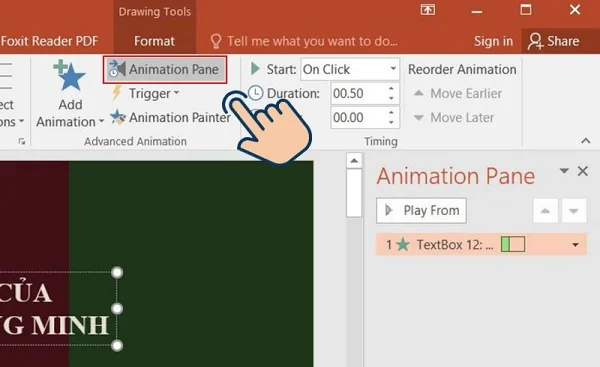600x367 pixels.
Task: Click the middle-right handle of the text box
Action: click(x=117, y=308)
